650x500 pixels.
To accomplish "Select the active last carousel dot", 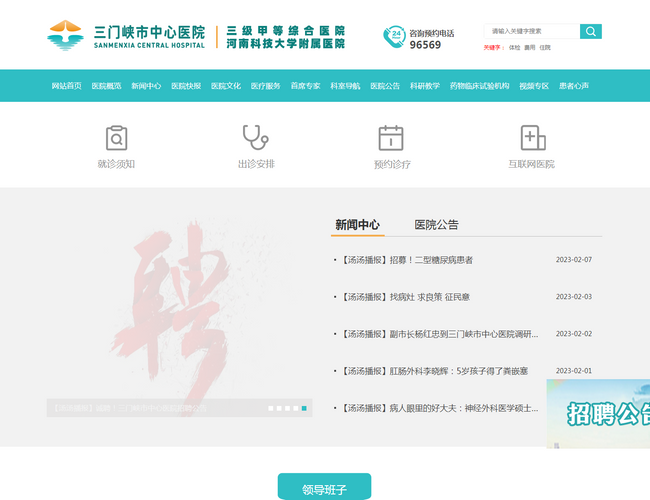I will (x=304, y=408).
